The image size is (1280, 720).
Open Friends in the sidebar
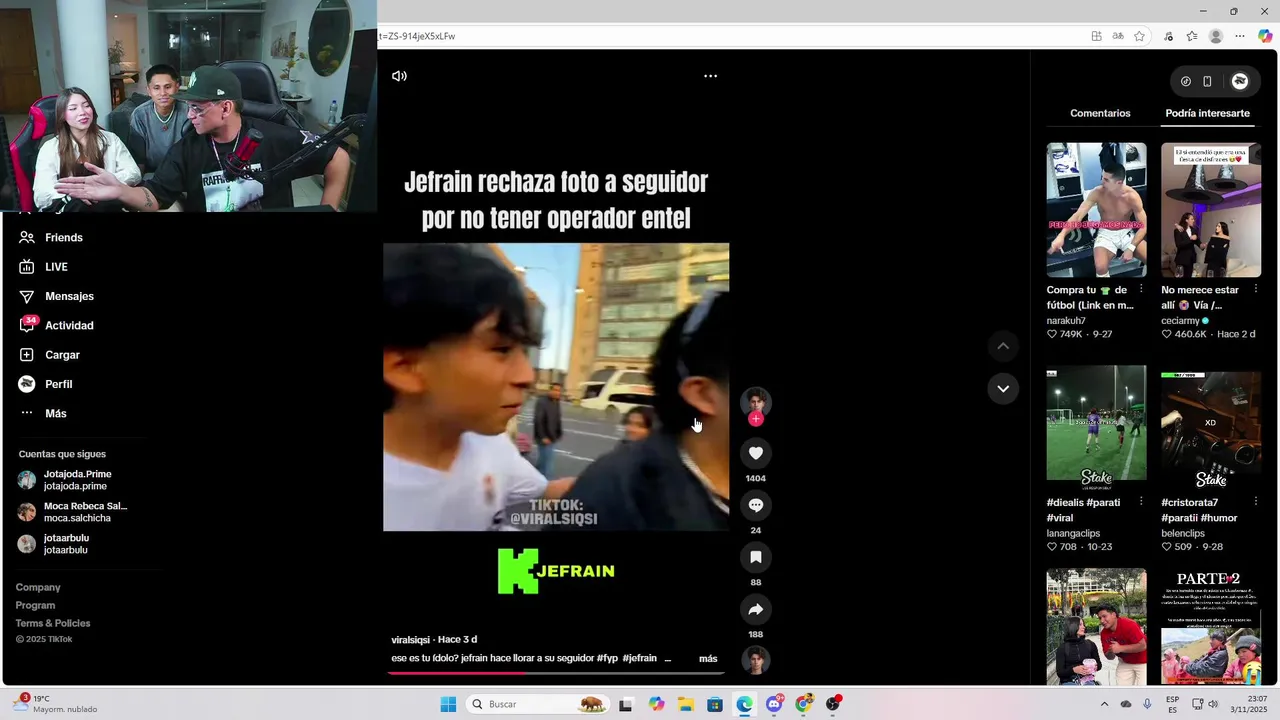point(51,237)
